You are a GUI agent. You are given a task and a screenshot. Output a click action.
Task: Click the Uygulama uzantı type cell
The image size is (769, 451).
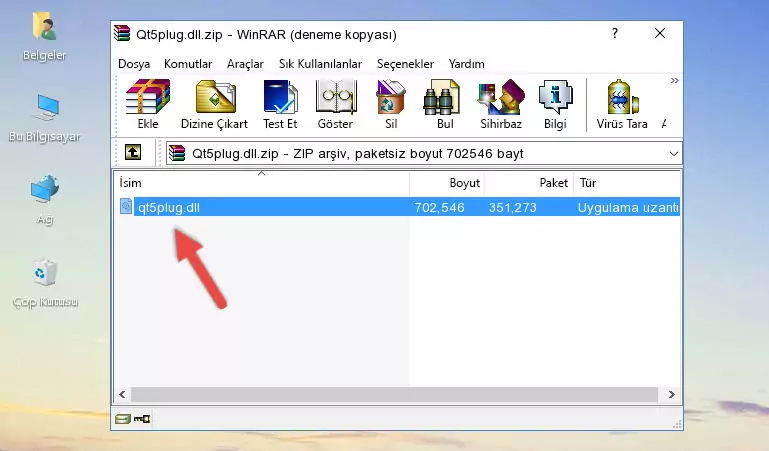tap(628, 207)
